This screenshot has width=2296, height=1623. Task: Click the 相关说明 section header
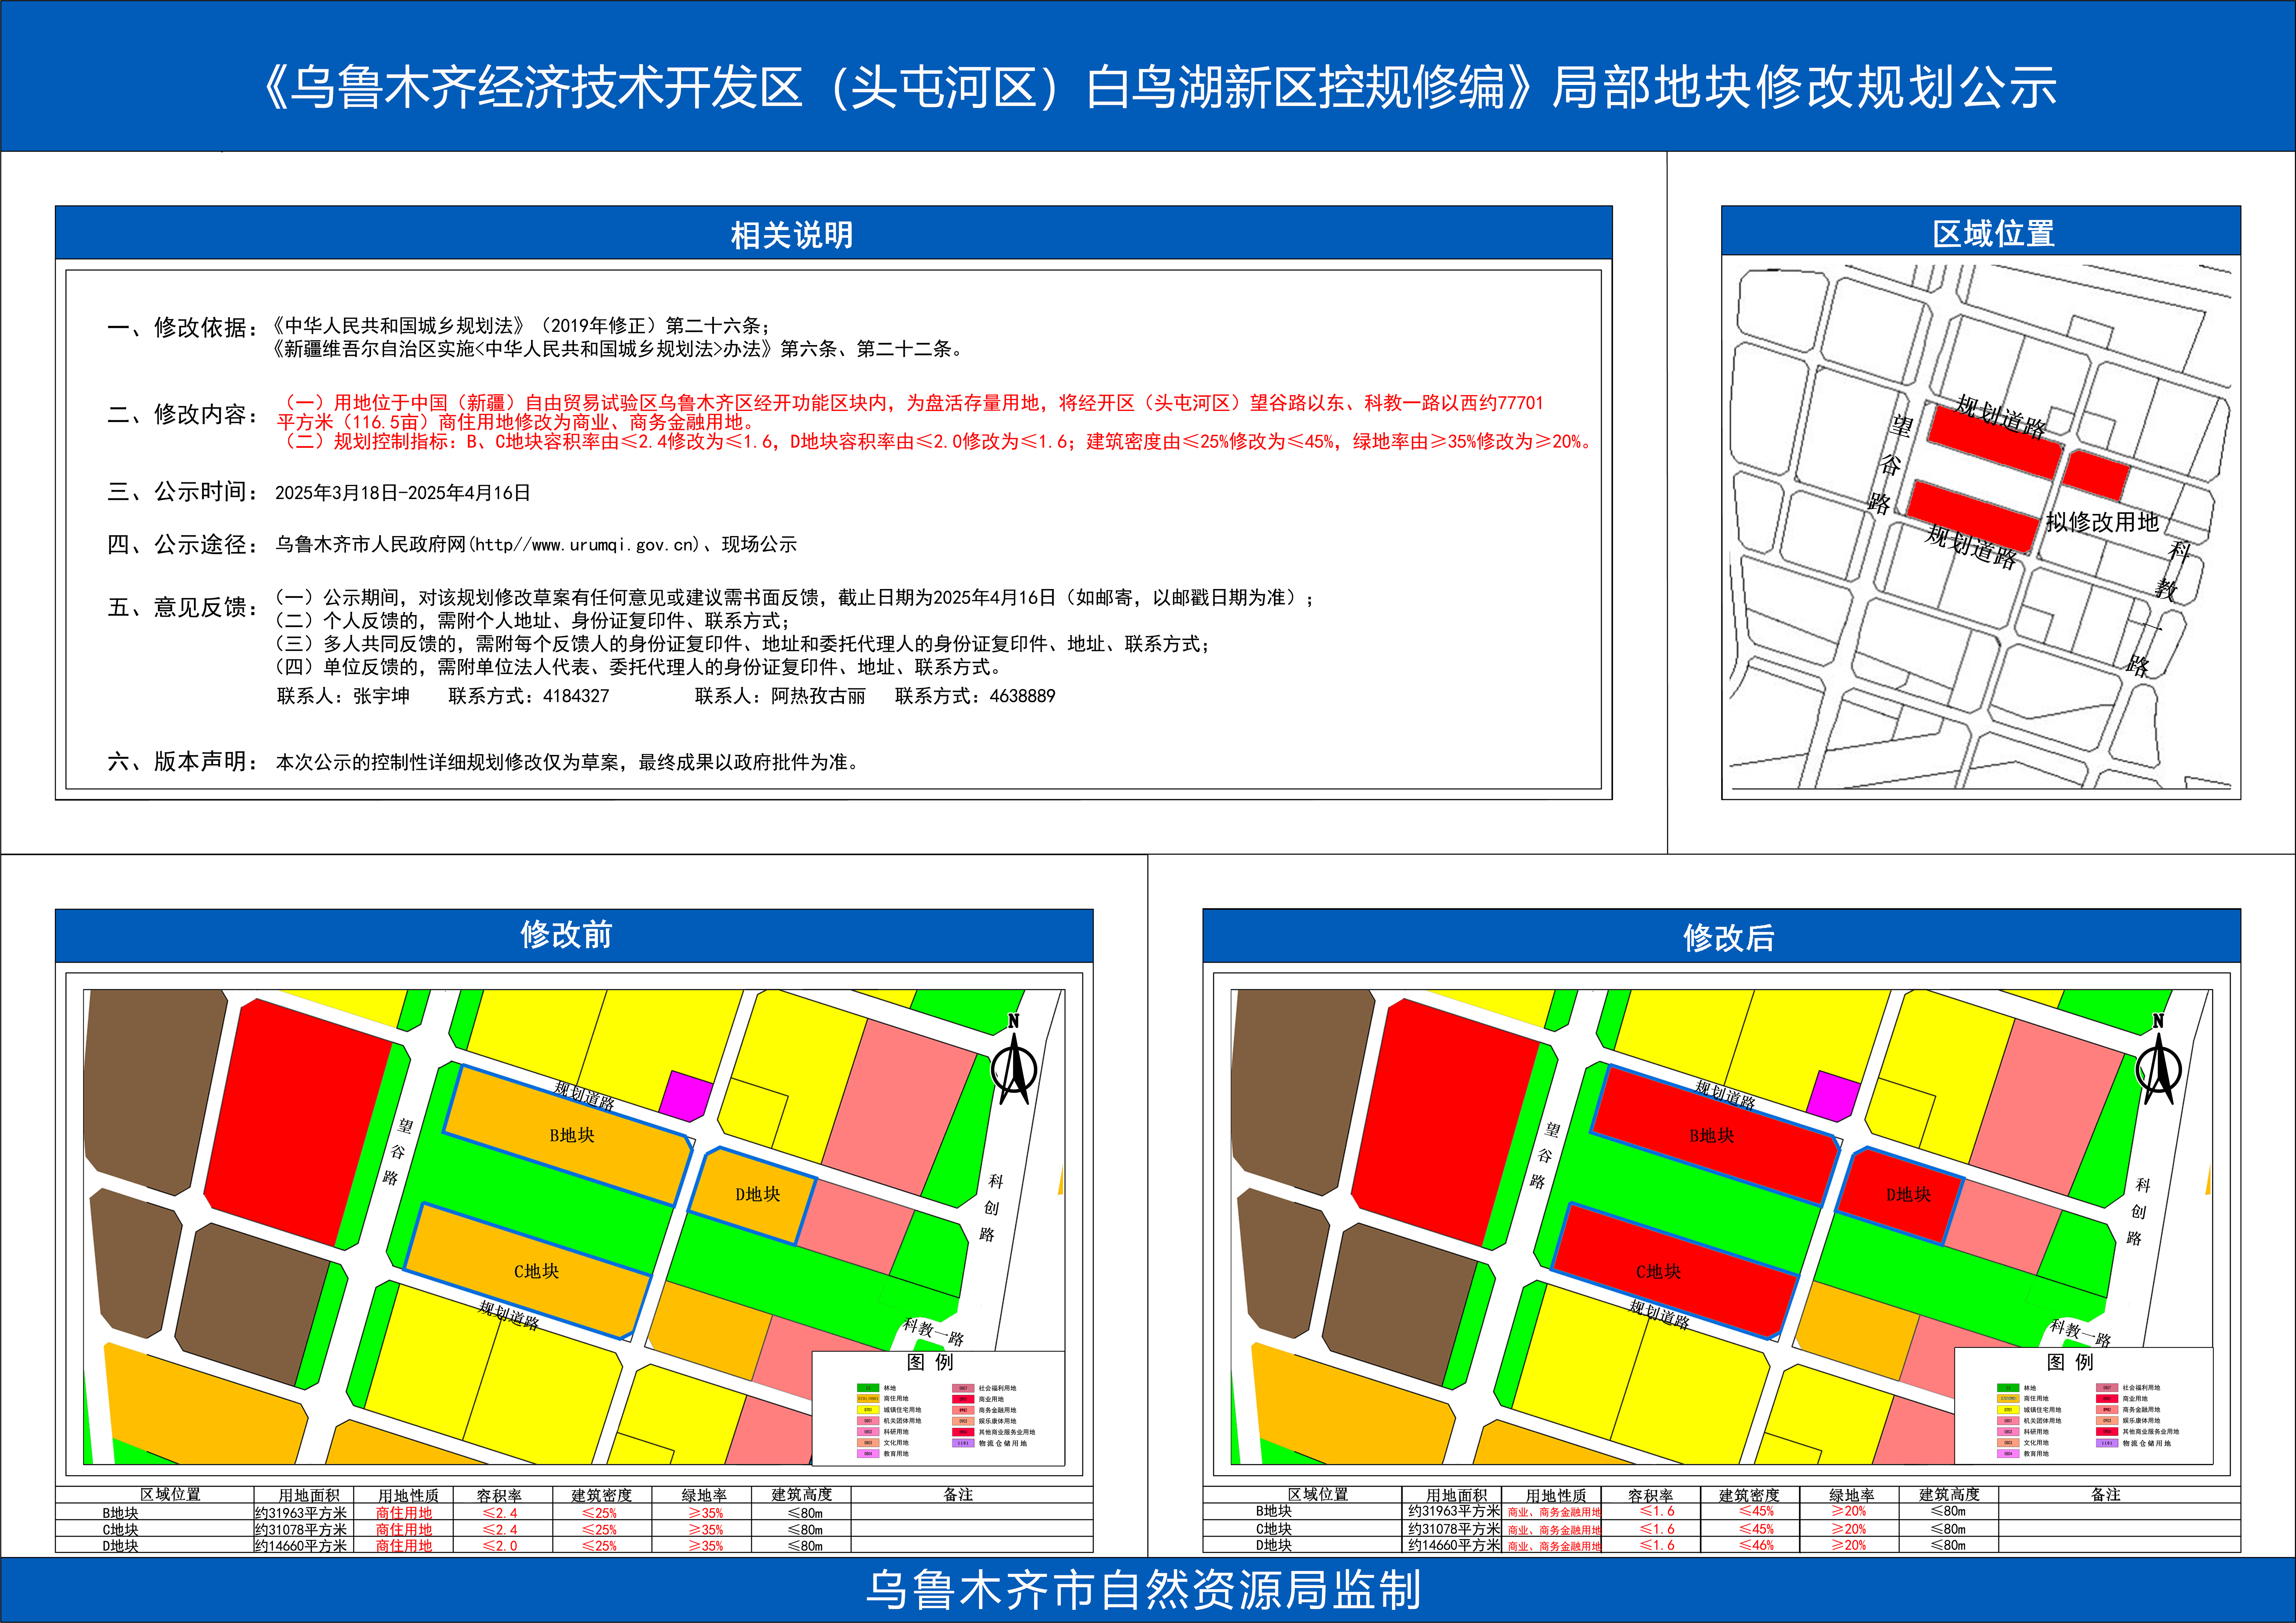792,235
